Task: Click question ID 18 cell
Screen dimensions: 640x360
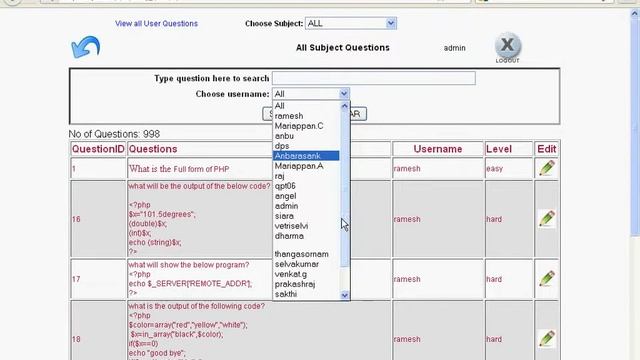Action: 98,339
